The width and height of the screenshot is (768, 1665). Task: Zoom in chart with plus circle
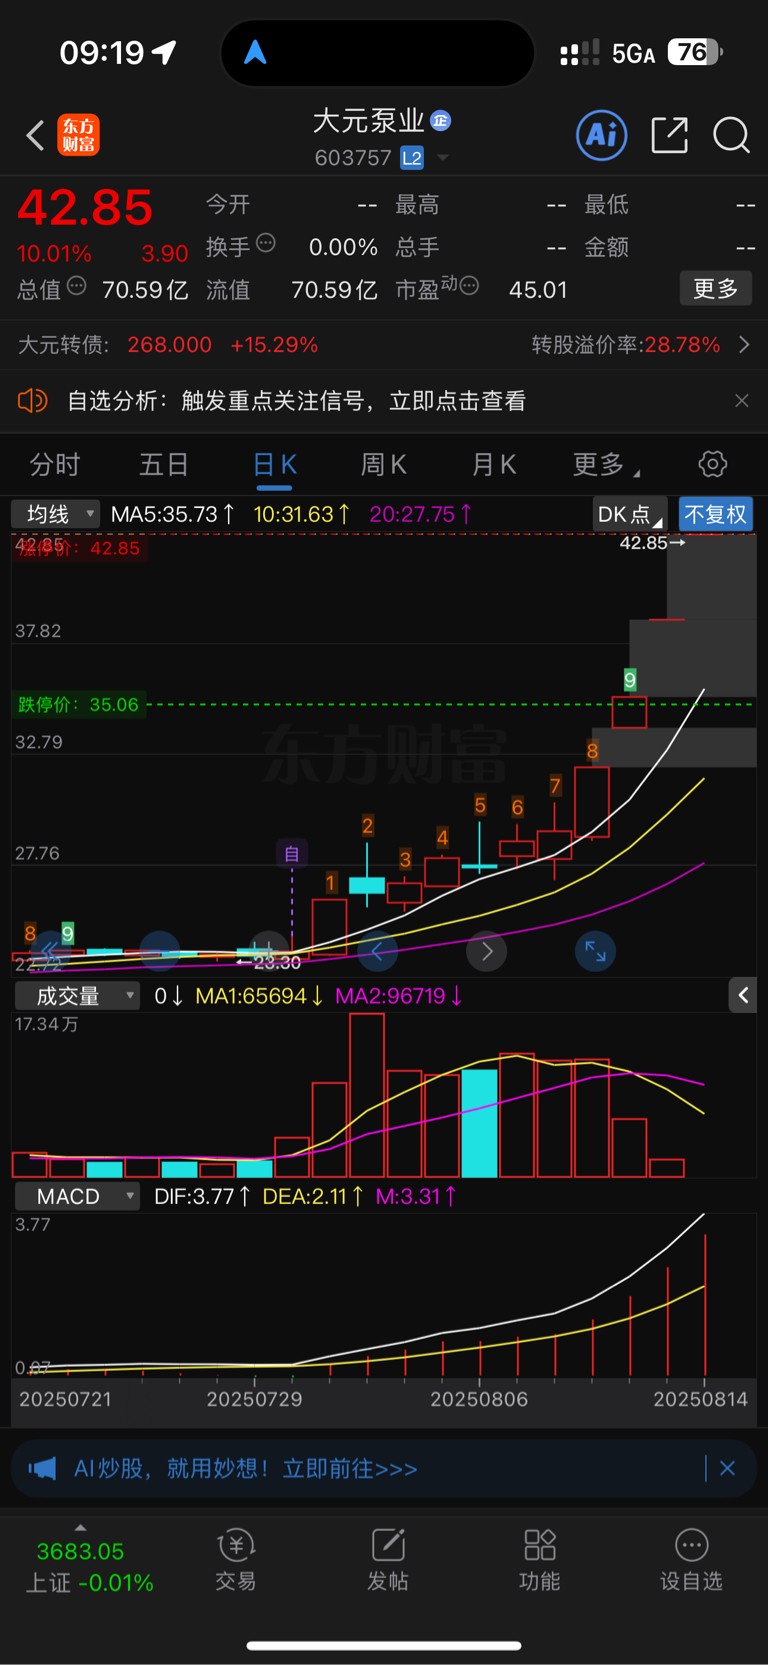[268, 951]
